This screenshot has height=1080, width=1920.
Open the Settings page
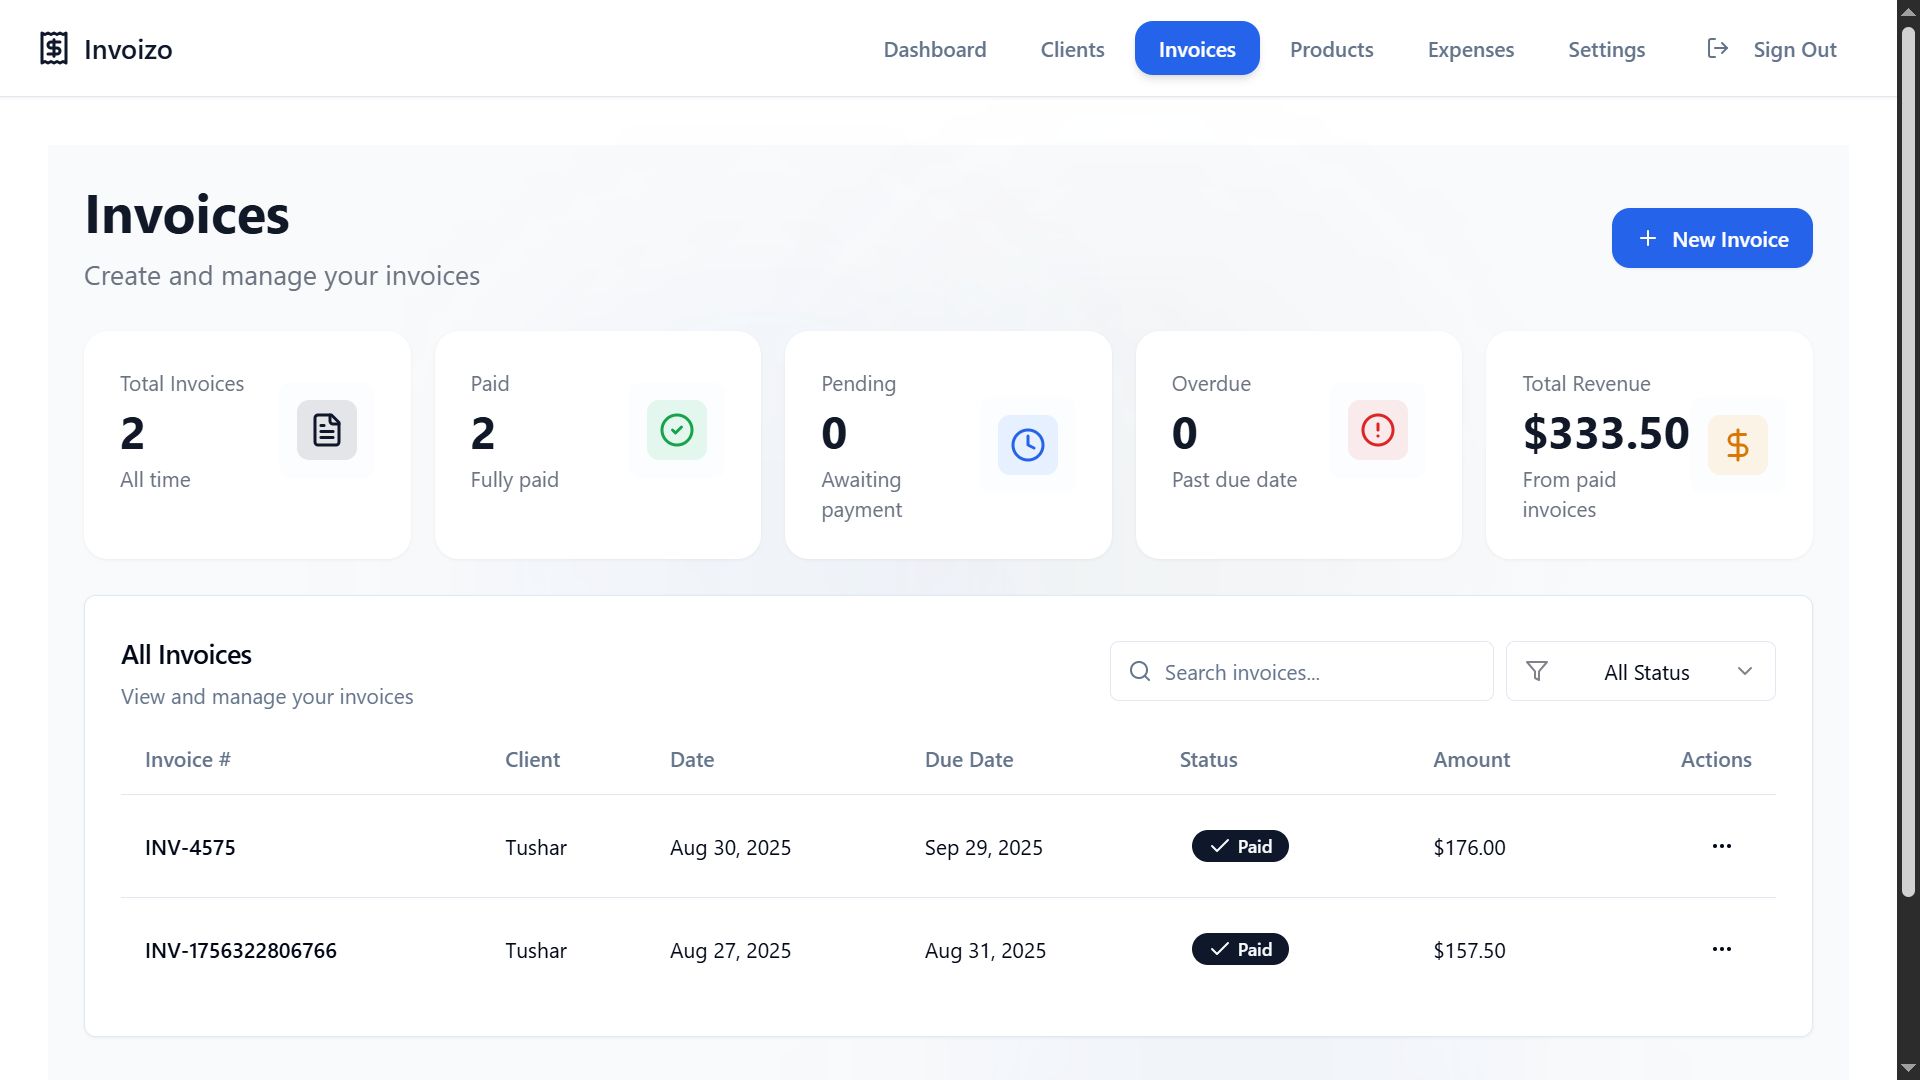click(1606, 49)
